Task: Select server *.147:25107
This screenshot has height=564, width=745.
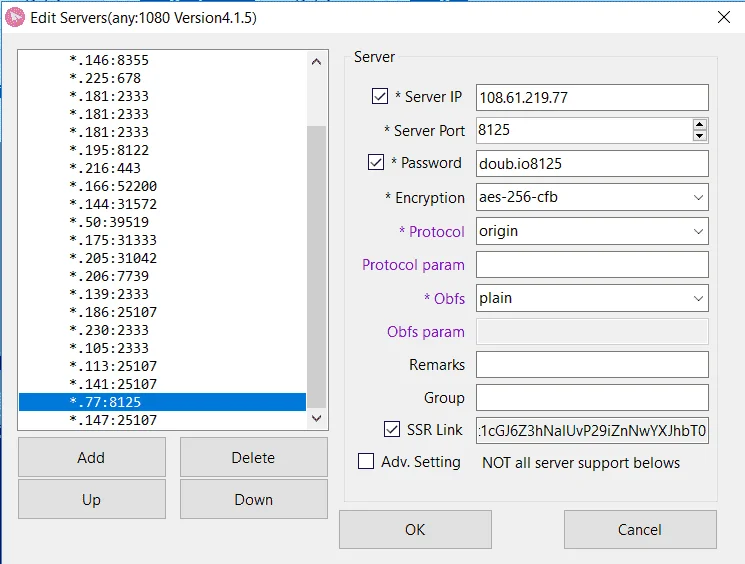Action: (162, 420)
